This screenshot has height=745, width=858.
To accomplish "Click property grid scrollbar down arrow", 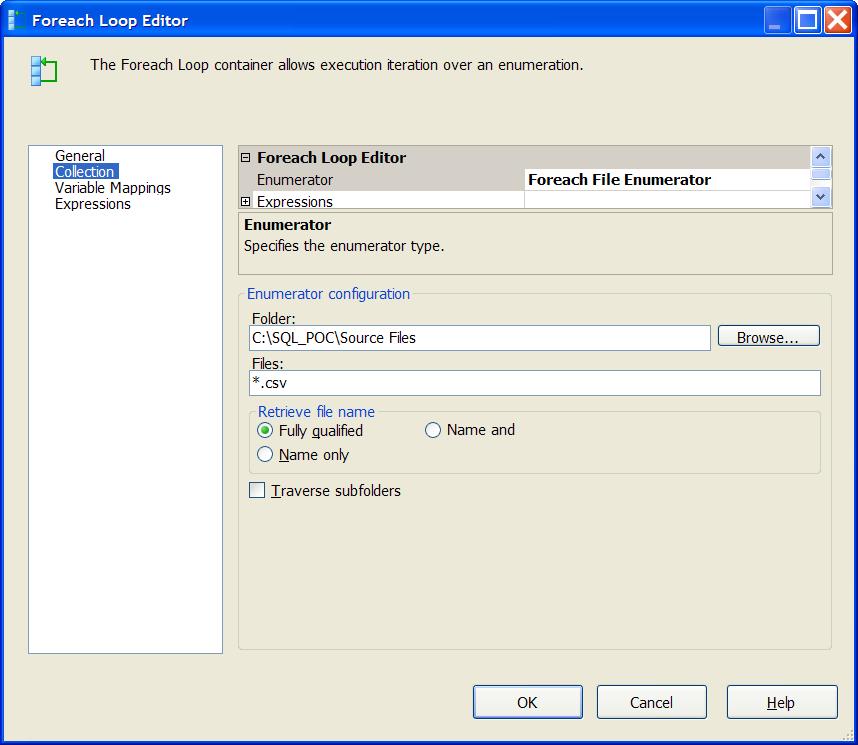I will [820, 197].
